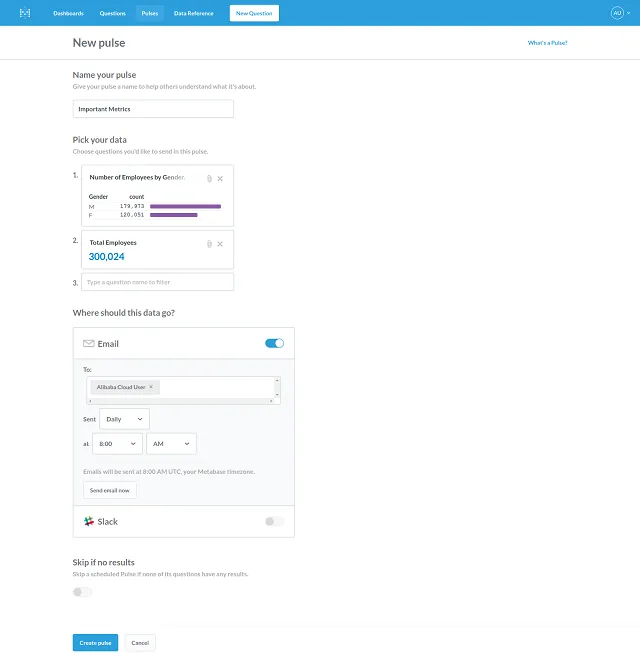Viewport: 640px width, 661px height.
Task: Go to Questions in top navigation
Action: (x=113, y=13)
